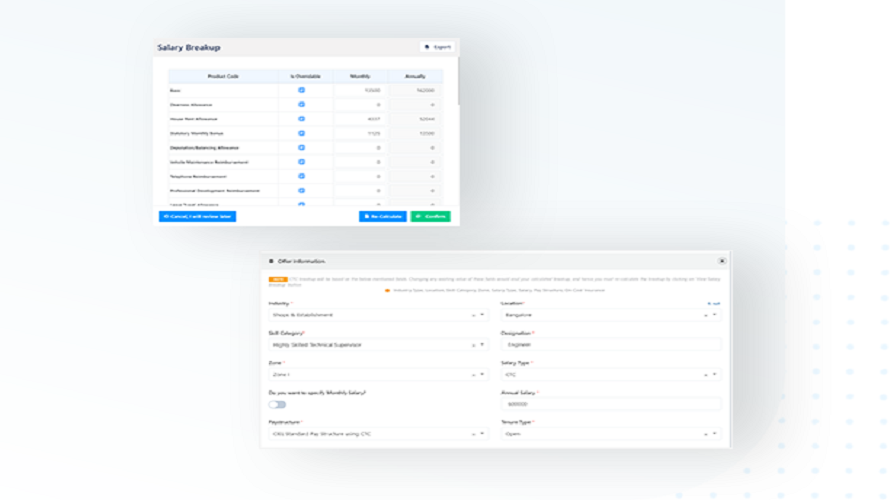
Task: Click the Cancel, I will review later button
Action: pyautogui.click(x=198, y=216)
